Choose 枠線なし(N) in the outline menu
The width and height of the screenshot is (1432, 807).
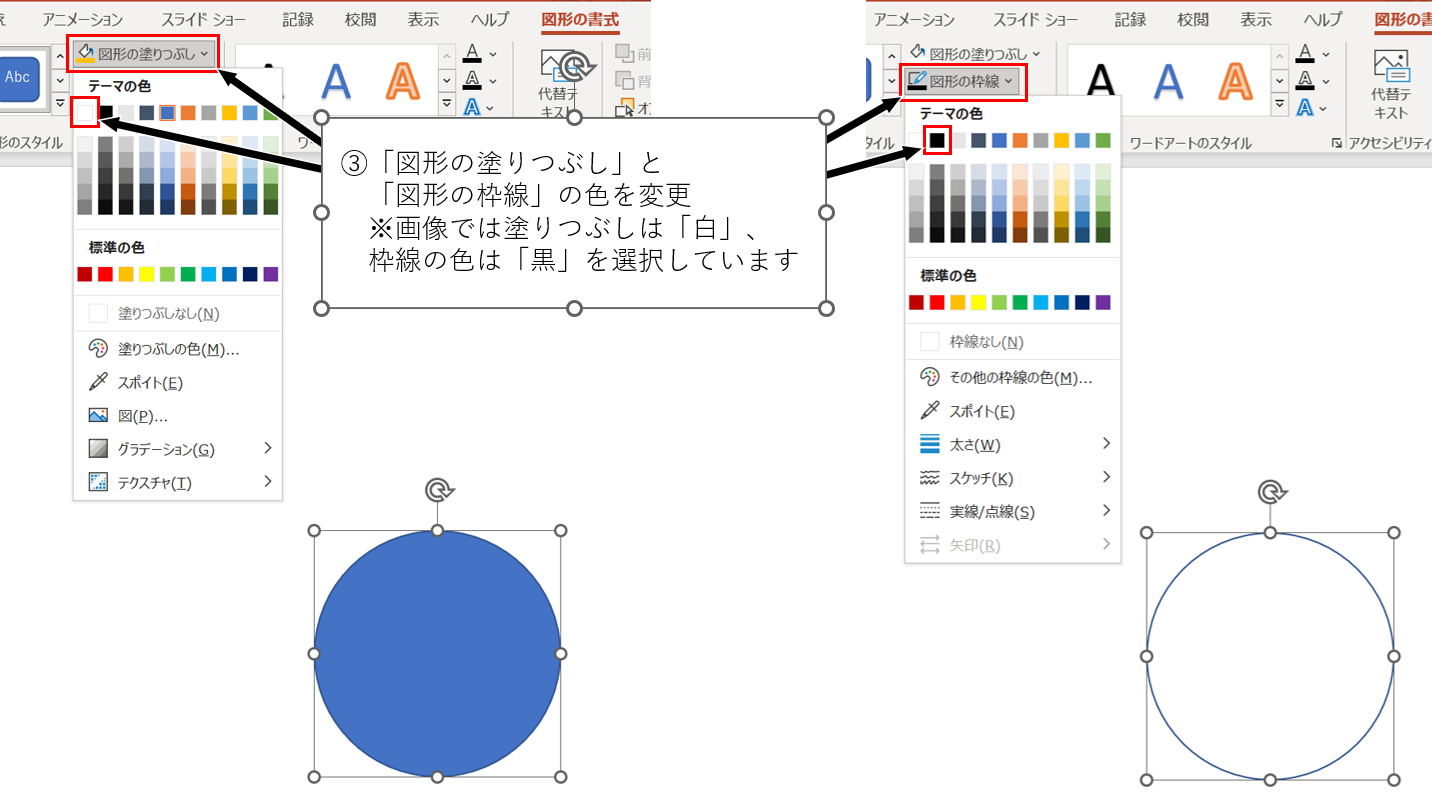[1012, 342]
